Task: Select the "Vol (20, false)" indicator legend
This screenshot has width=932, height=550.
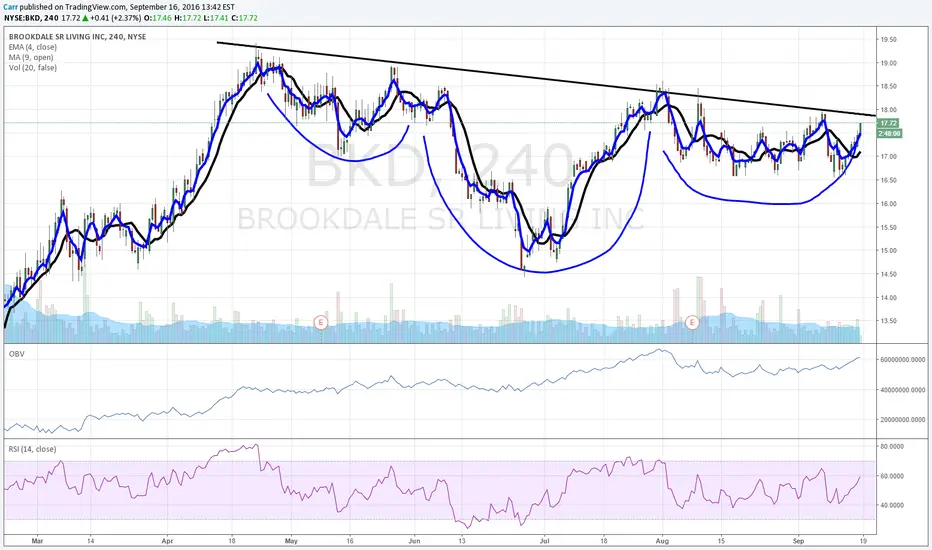Action: click(x=33, y=68)
